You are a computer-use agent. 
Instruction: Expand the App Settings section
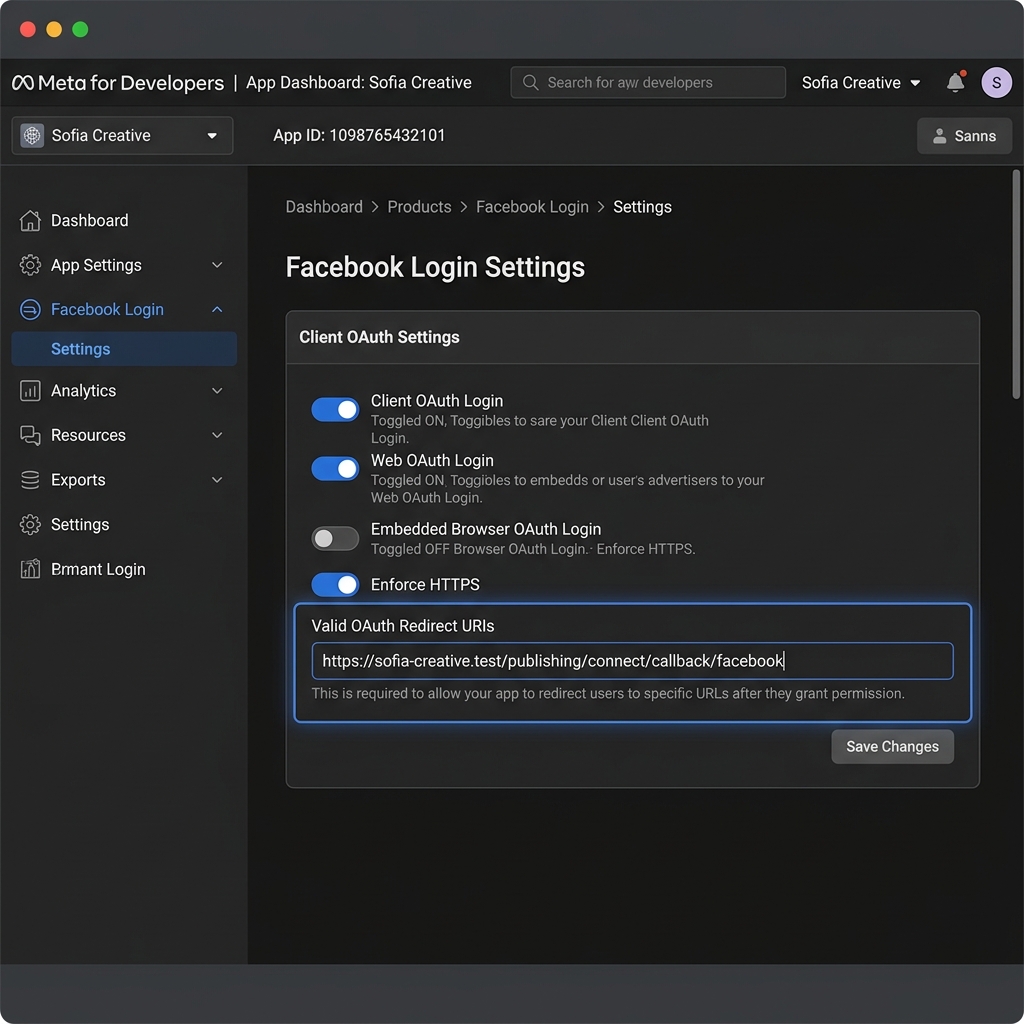(x=217, y=265)
